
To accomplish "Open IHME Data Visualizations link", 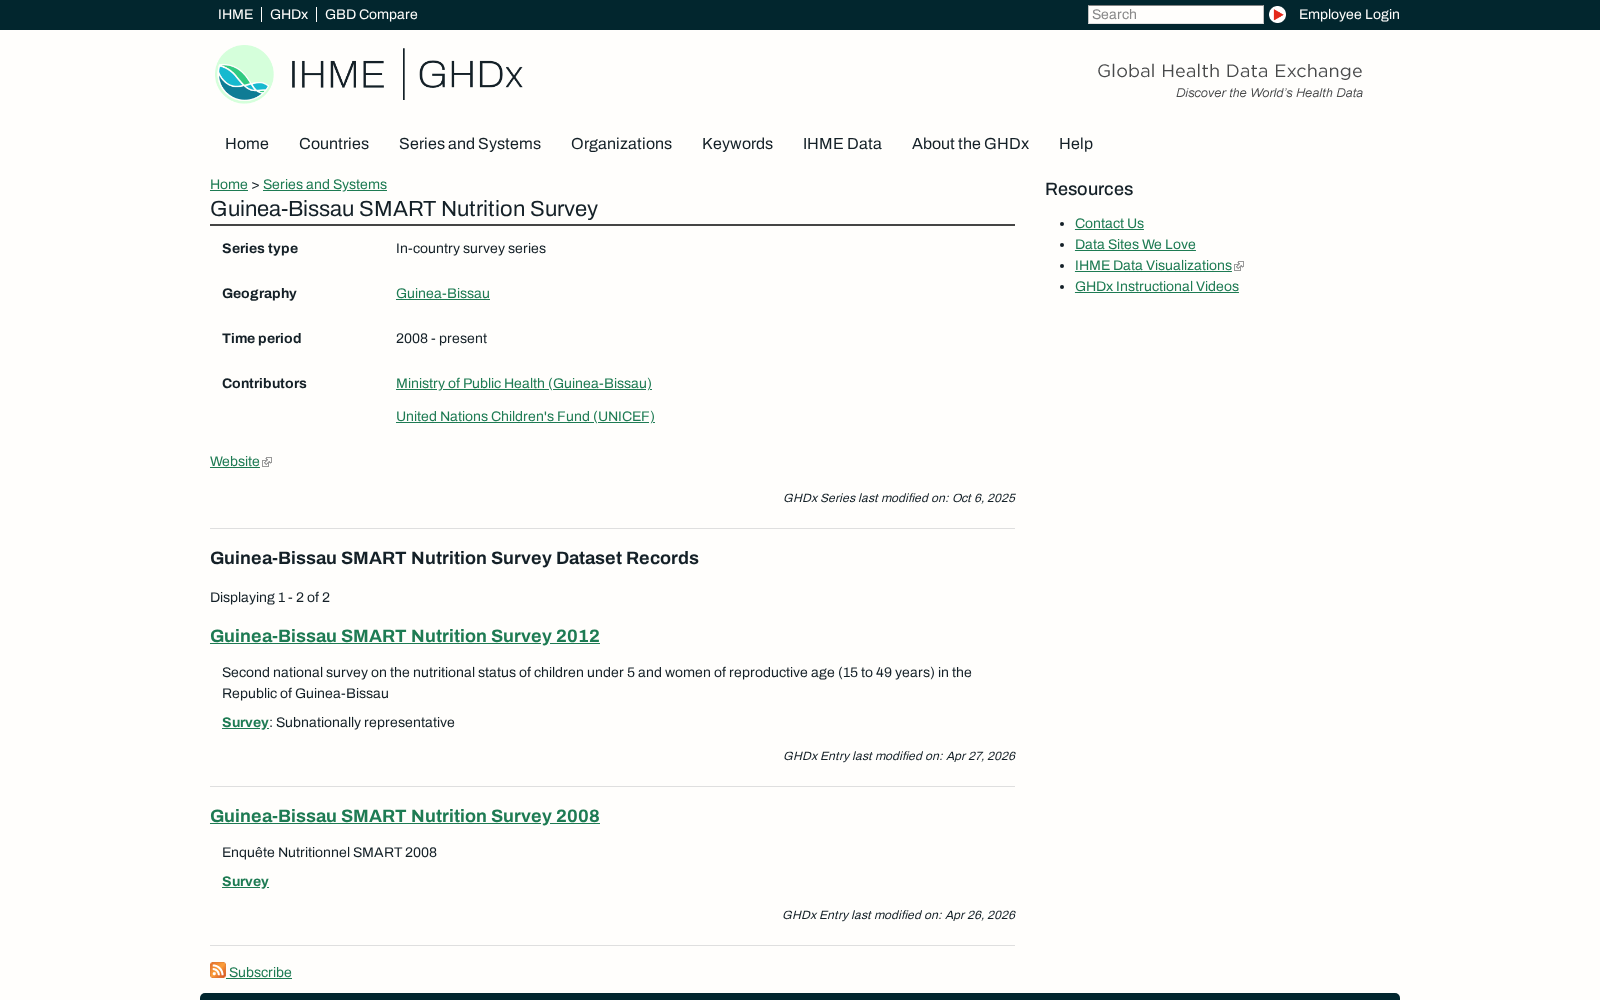I will (1153, 265).
